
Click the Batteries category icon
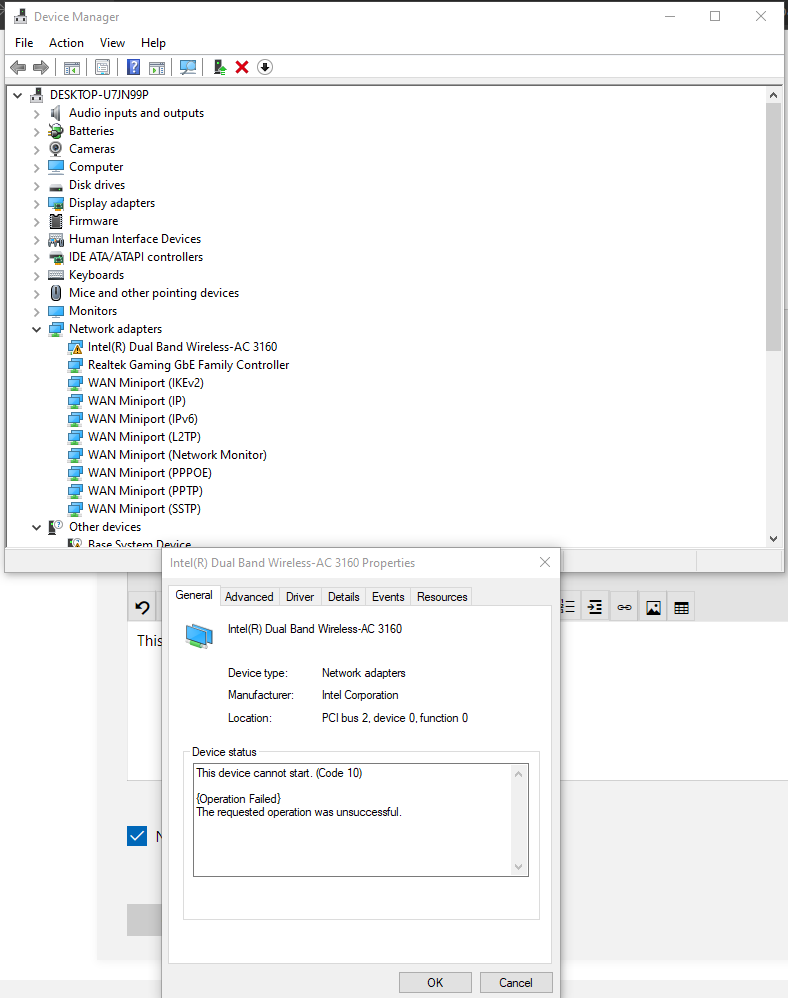[x=56, y=131]
